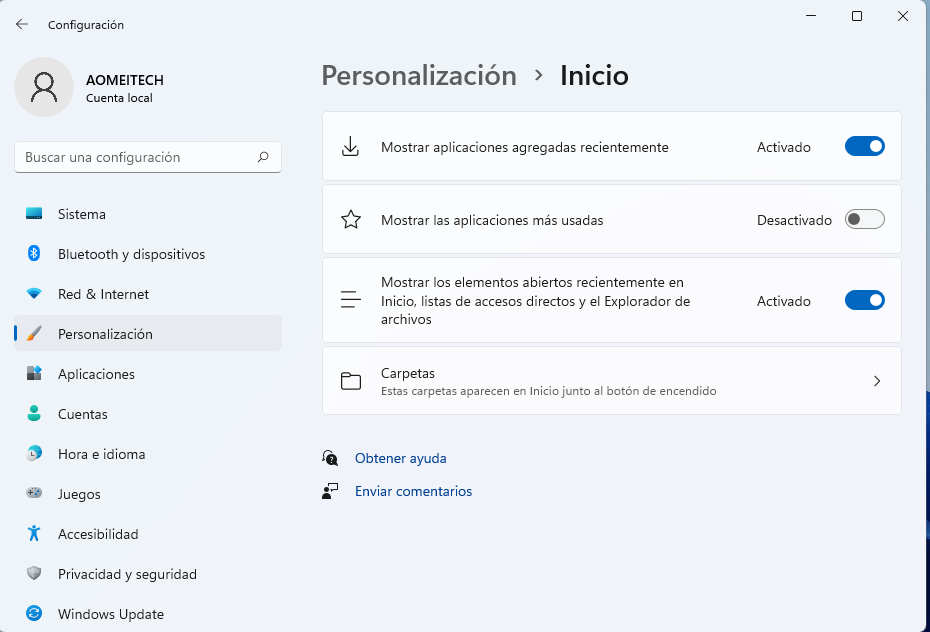The height and width of the screenshot is (632, 930).
Task: Click the Windows Update sync icon
Action: coord(34,614)
